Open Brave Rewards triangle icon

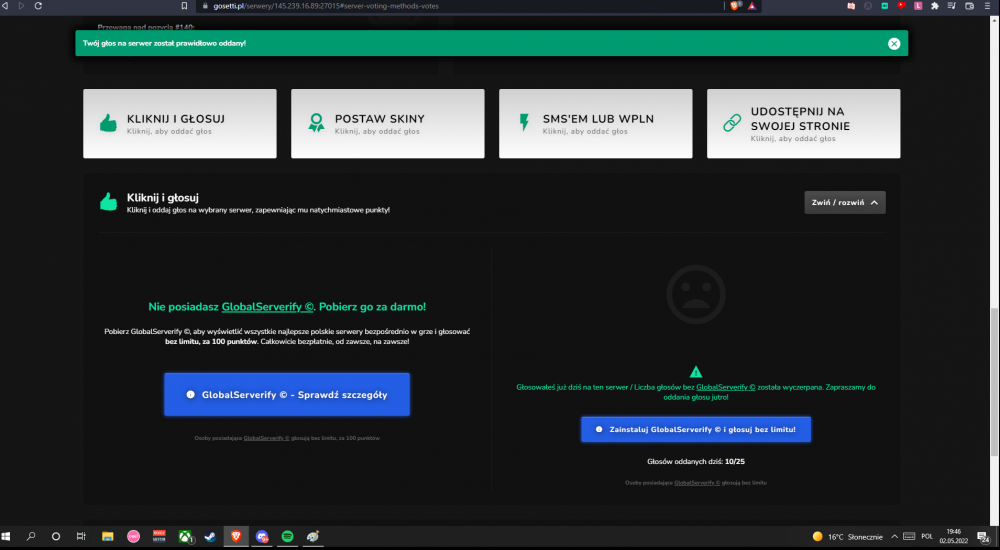coord(752,6)
